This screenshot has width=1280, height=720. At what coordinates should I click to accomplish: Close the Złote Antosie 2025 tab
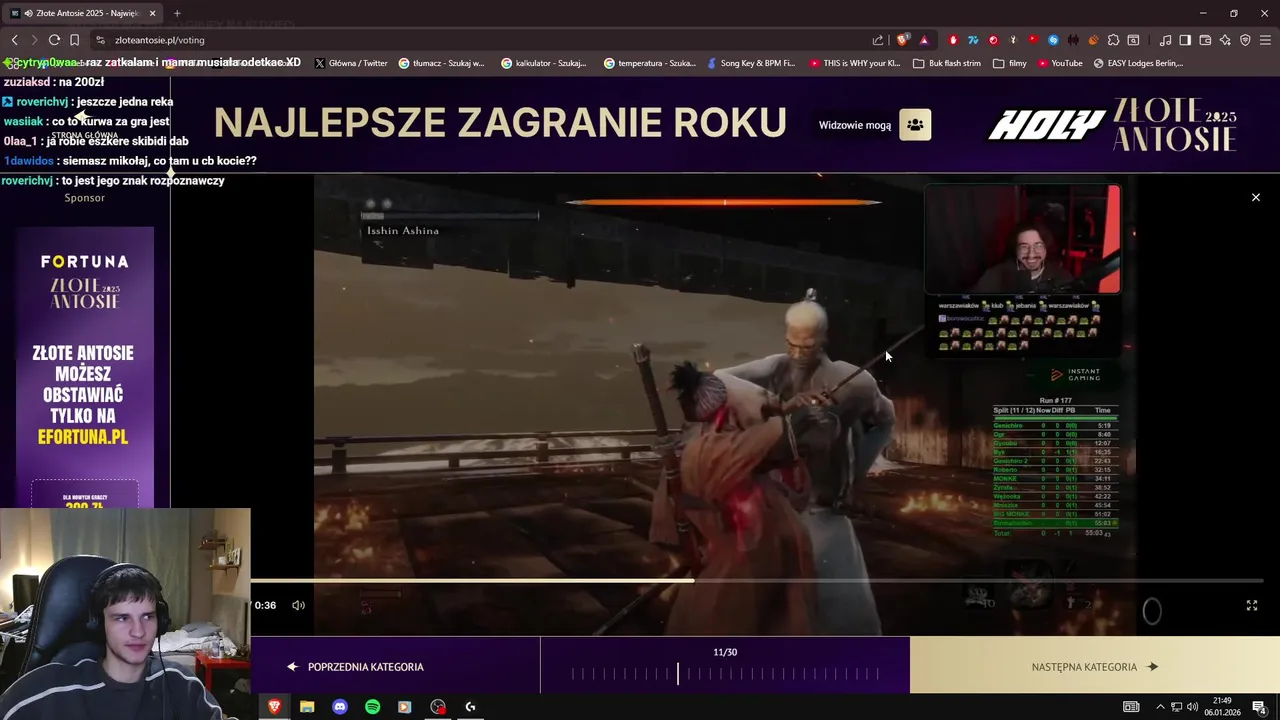[x=153, y=13]
